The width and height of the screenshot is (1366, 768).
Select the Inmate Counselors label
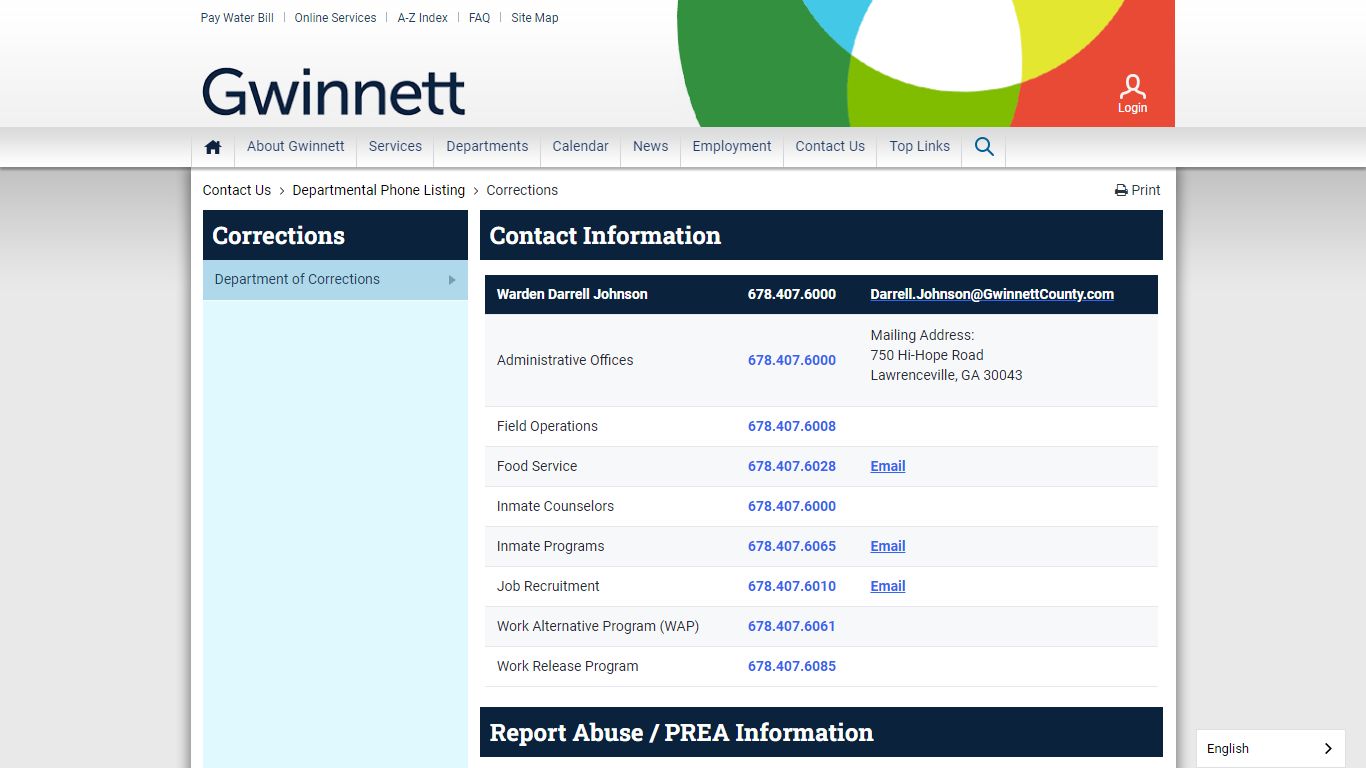[555, 506]
